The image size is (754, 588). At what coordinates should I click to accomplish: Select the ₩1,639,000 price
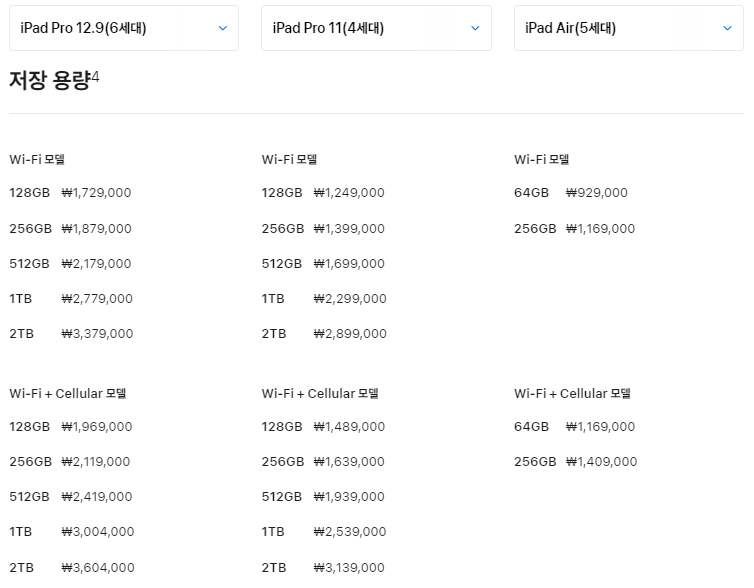click(349, 462)
